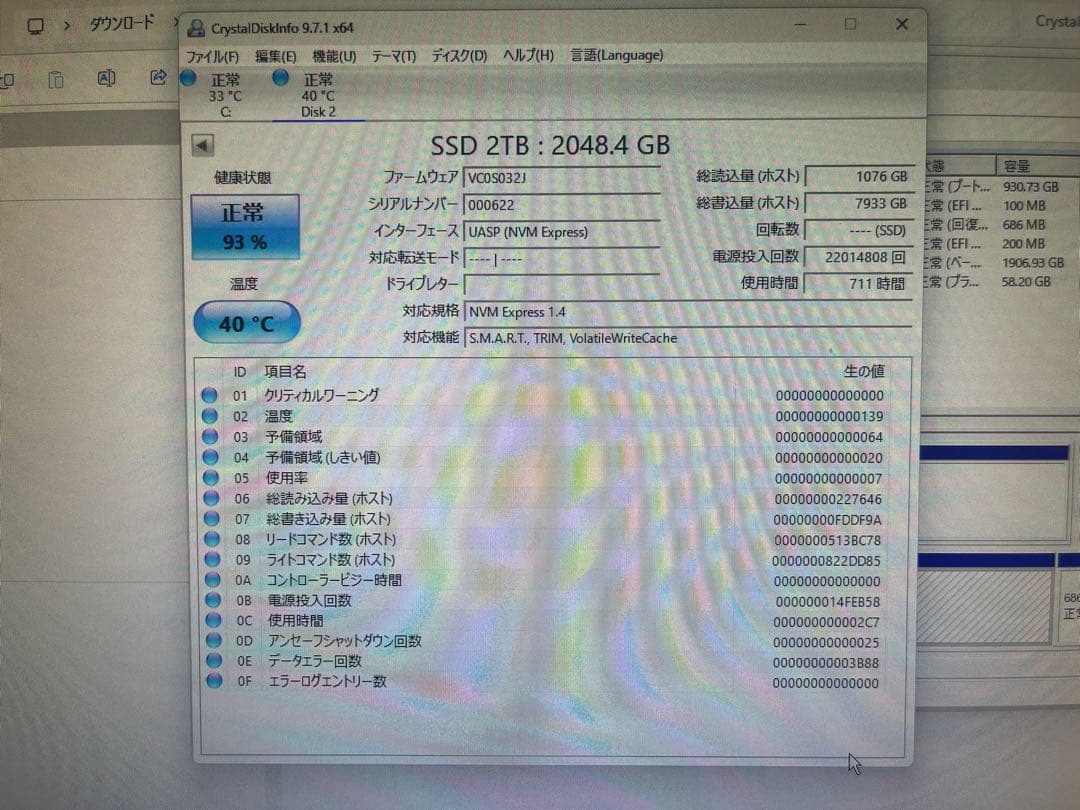Click the share icon in Explorer toolbar
1080x810 pixels.
(x=158, y=77)
